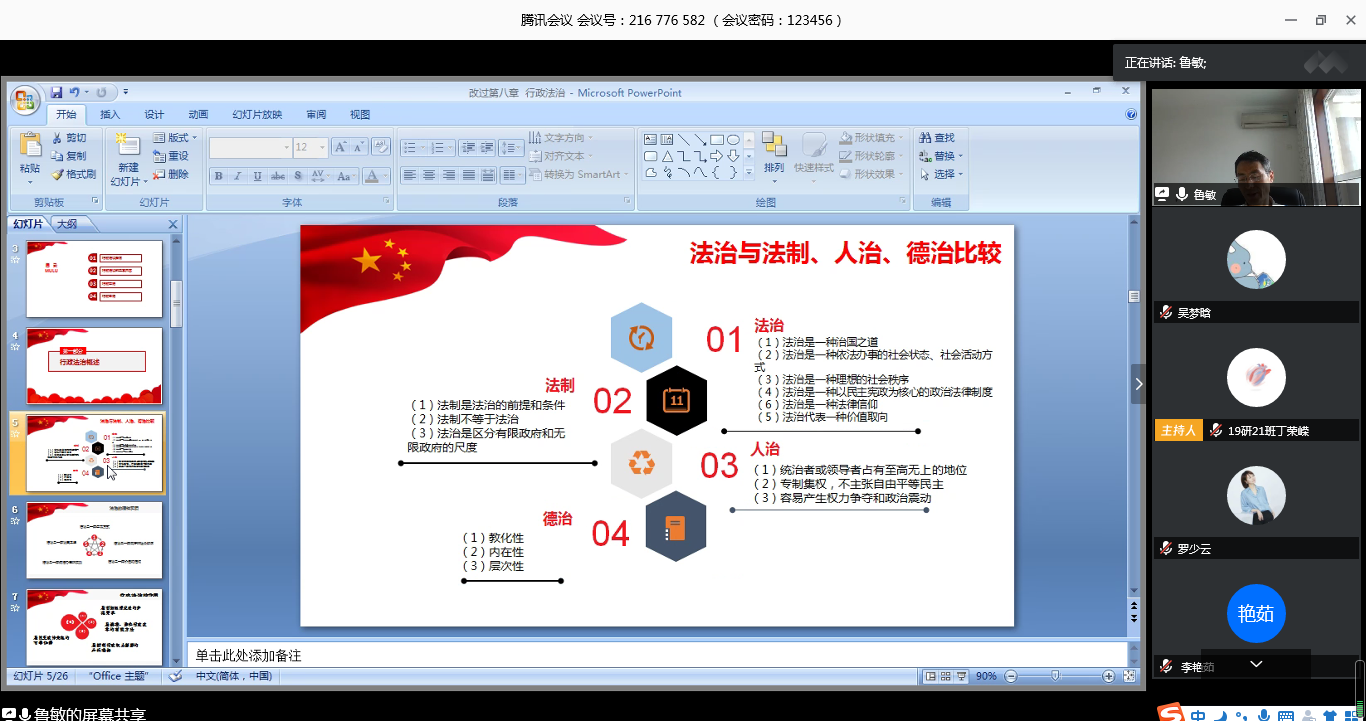1367x723 pixels.
Task: Apply italic formatting
Action: 238,176
